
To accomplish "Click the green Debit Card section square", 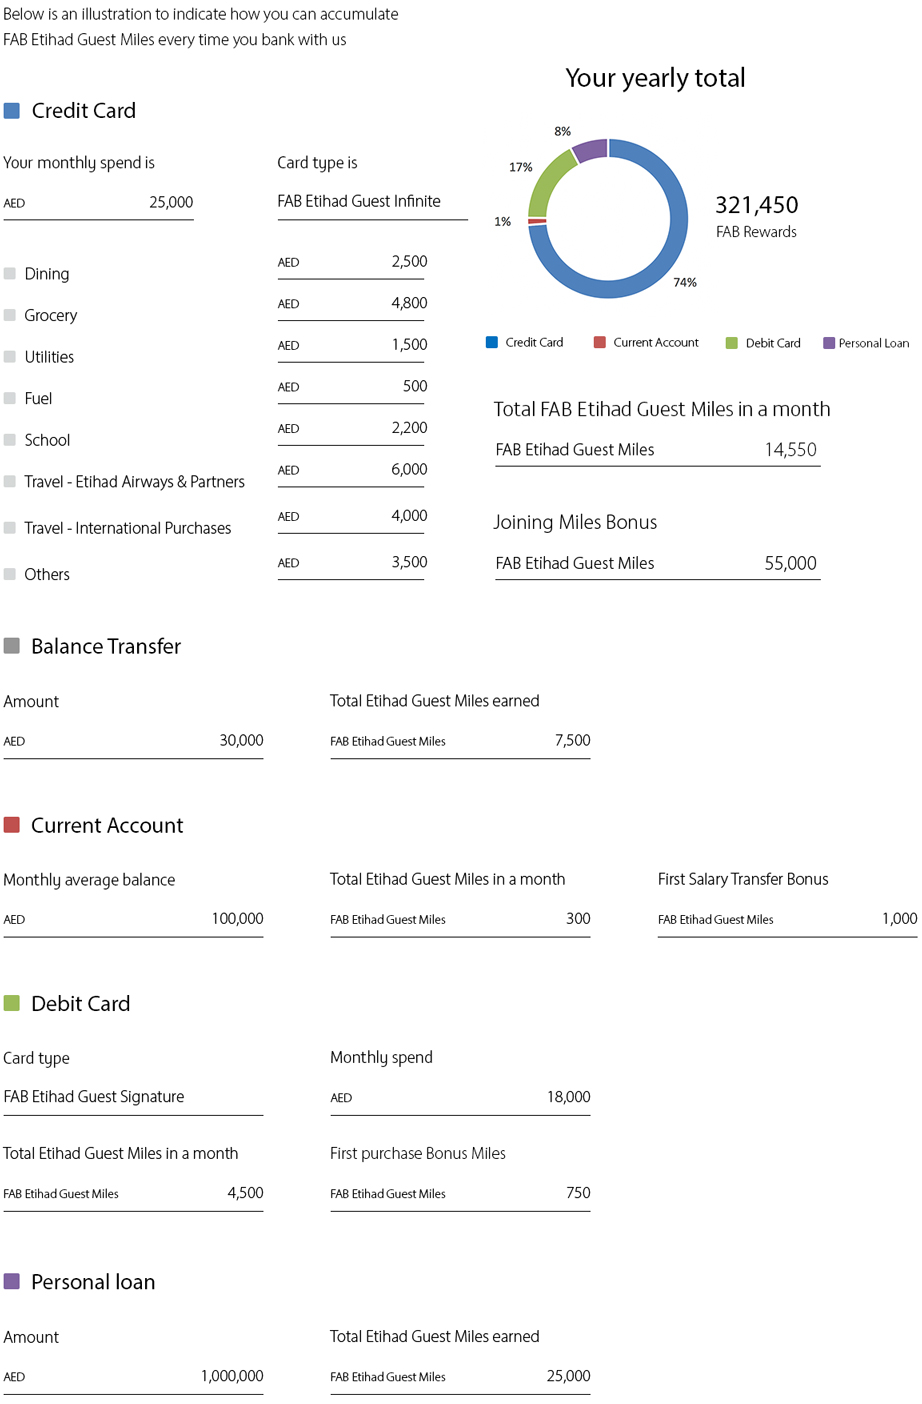I will coord(12,1003).
